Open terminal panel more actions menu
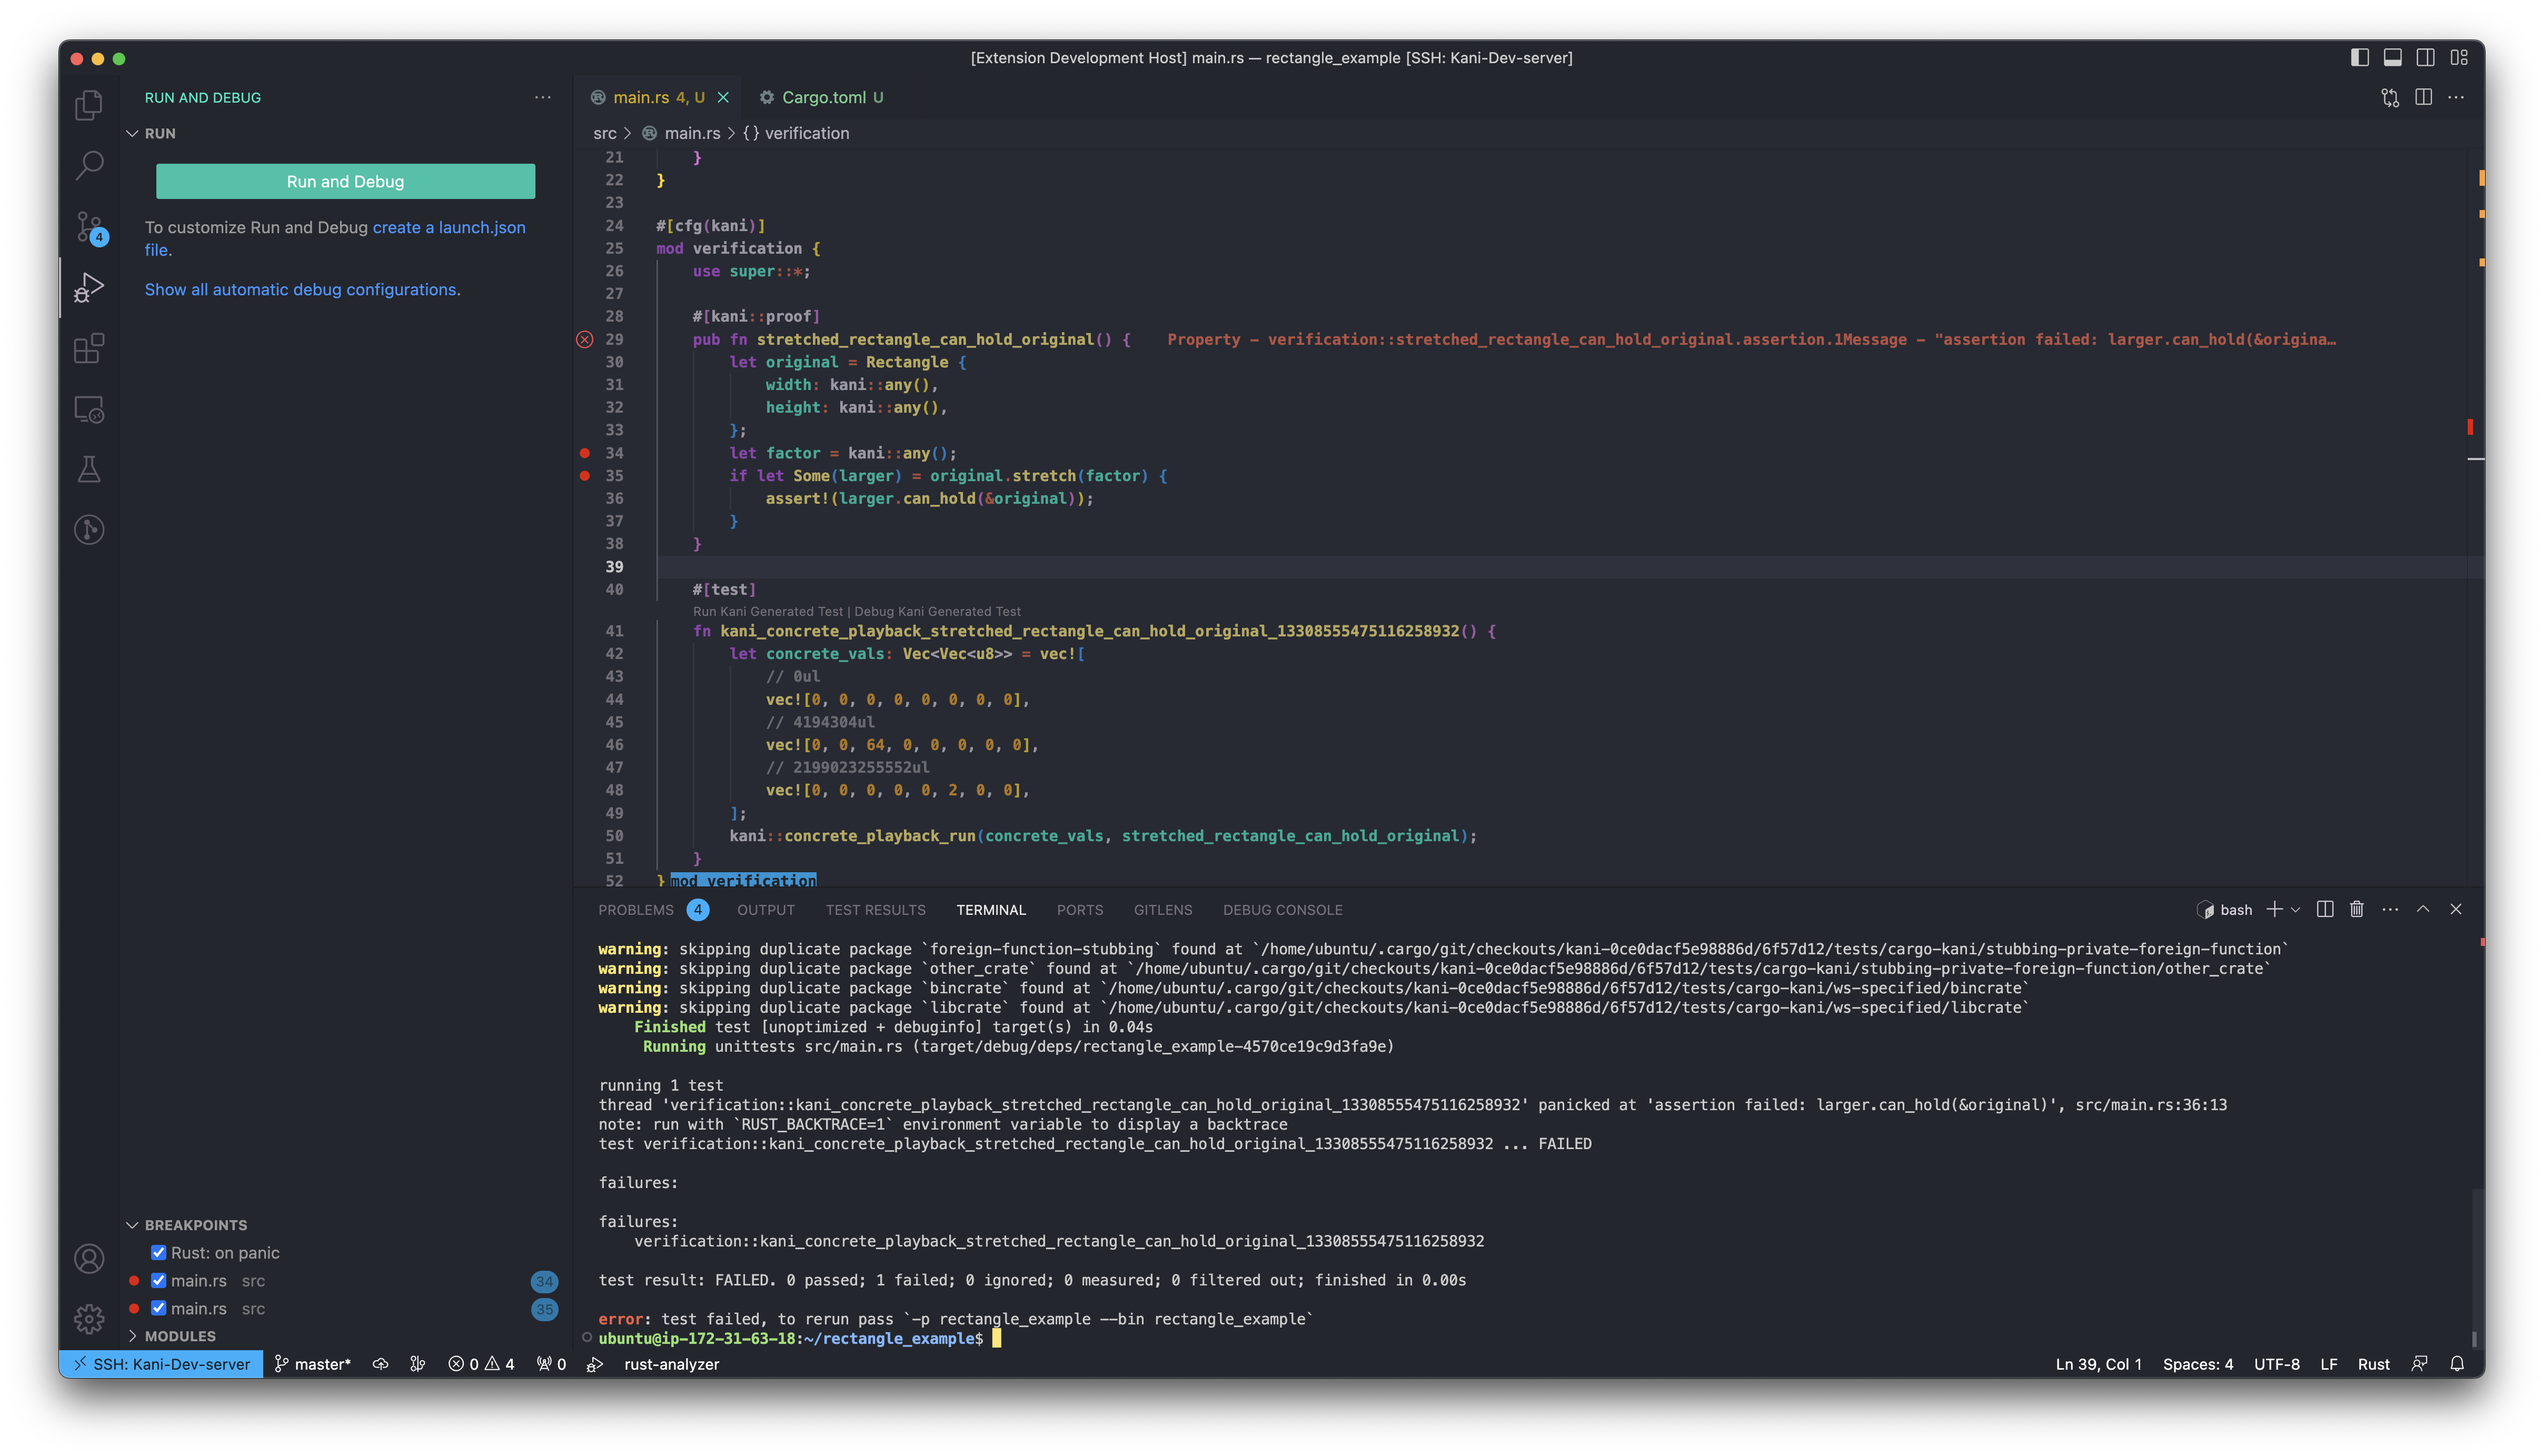2544x1456 pixels. click(2389, 909)
